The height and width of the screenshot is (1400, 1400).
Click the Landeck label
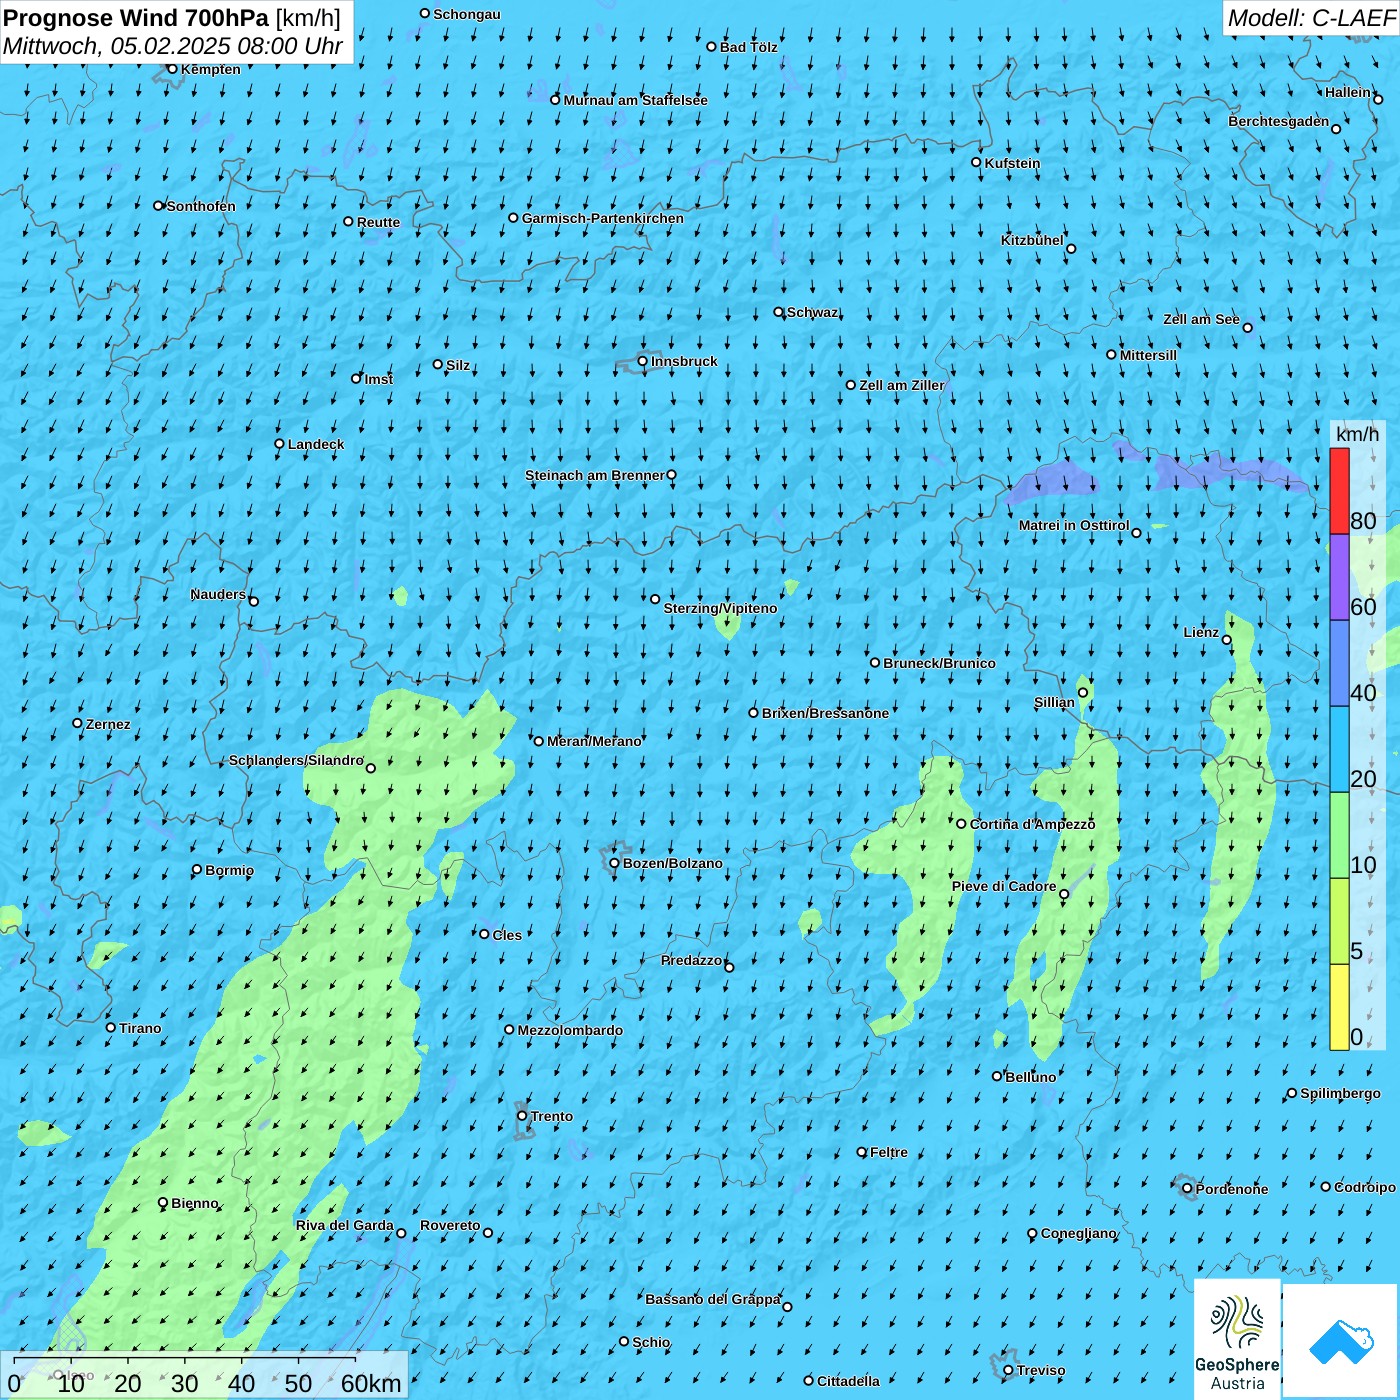click(316, 444)
